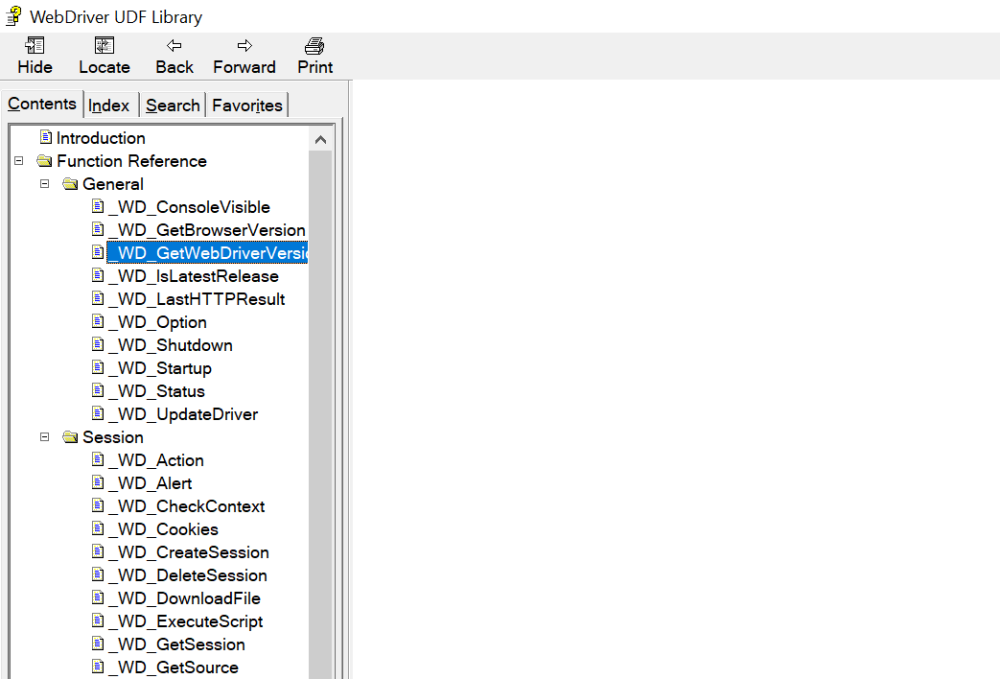Image resolution: width=1000 pixels, height=679 pixels.
Task: Click the Hide toolbar icon
Action: 34,45
